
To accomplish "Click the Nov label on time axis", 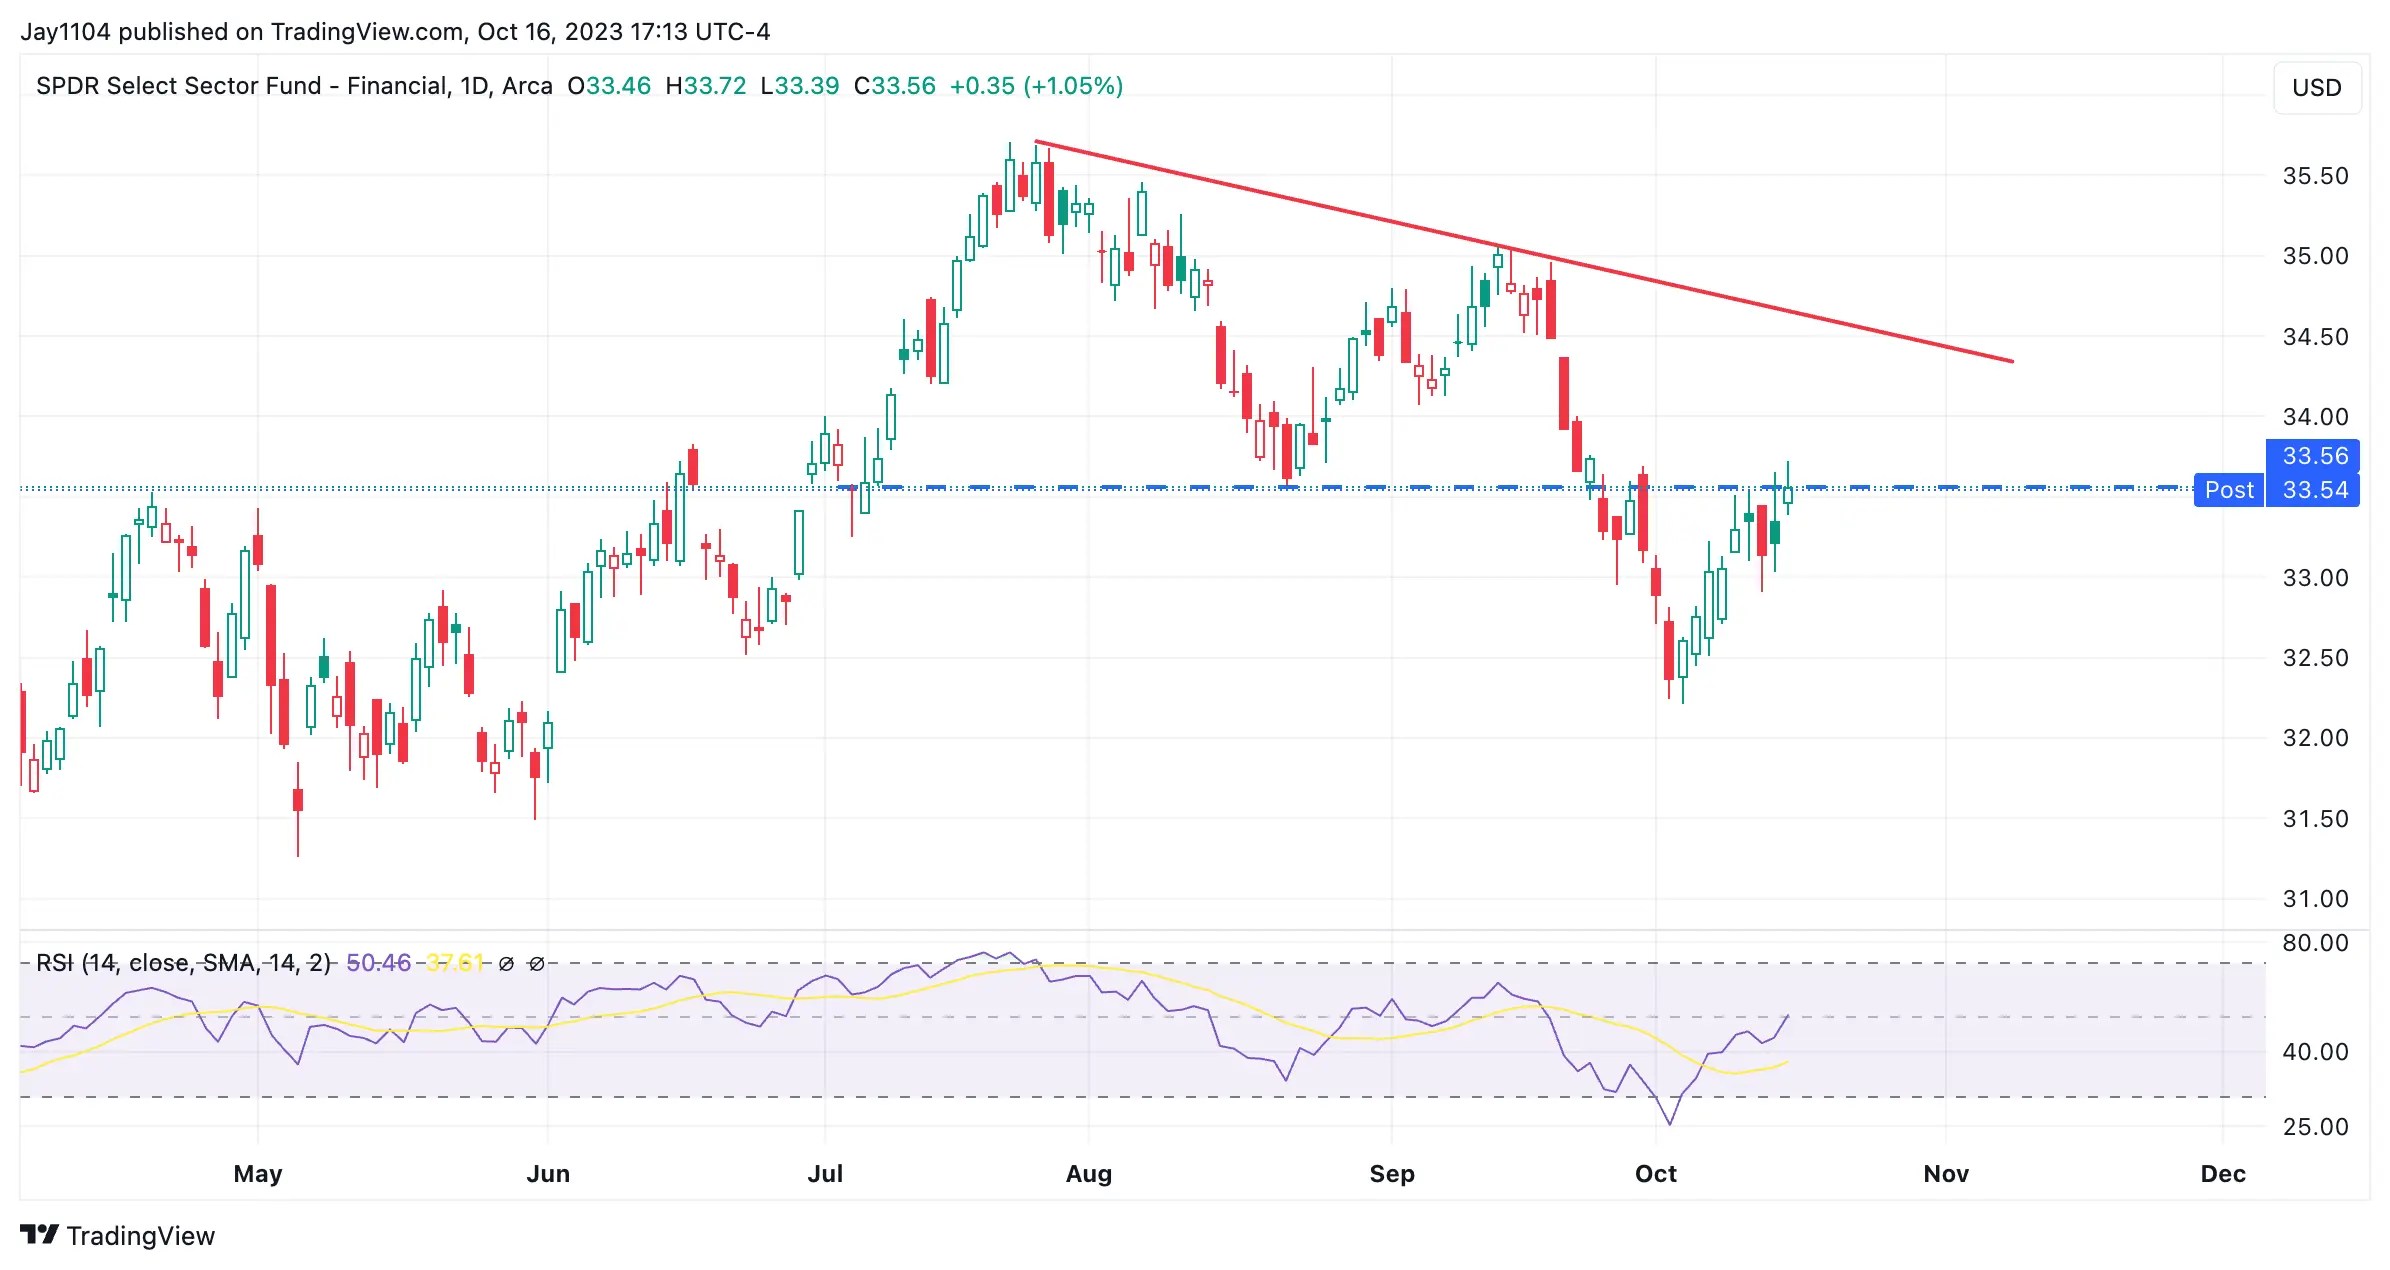I will click(1946, 1174).
